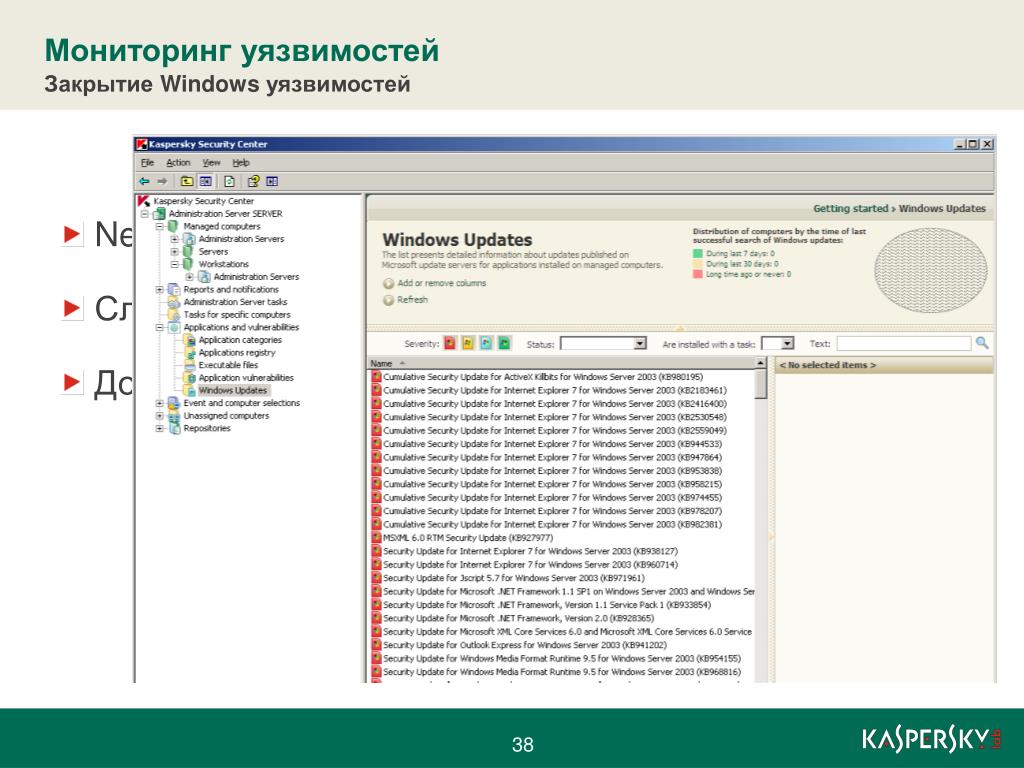Click the Up one level toolbar icon
The height and width of the screenshot is (768, 1024).
(x=187, y=182)
